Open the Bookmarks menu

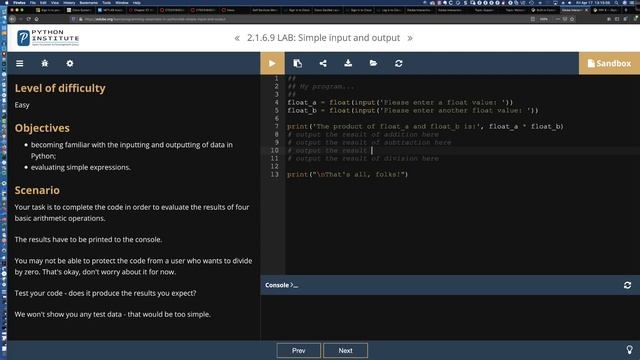(x=89, y=2)
